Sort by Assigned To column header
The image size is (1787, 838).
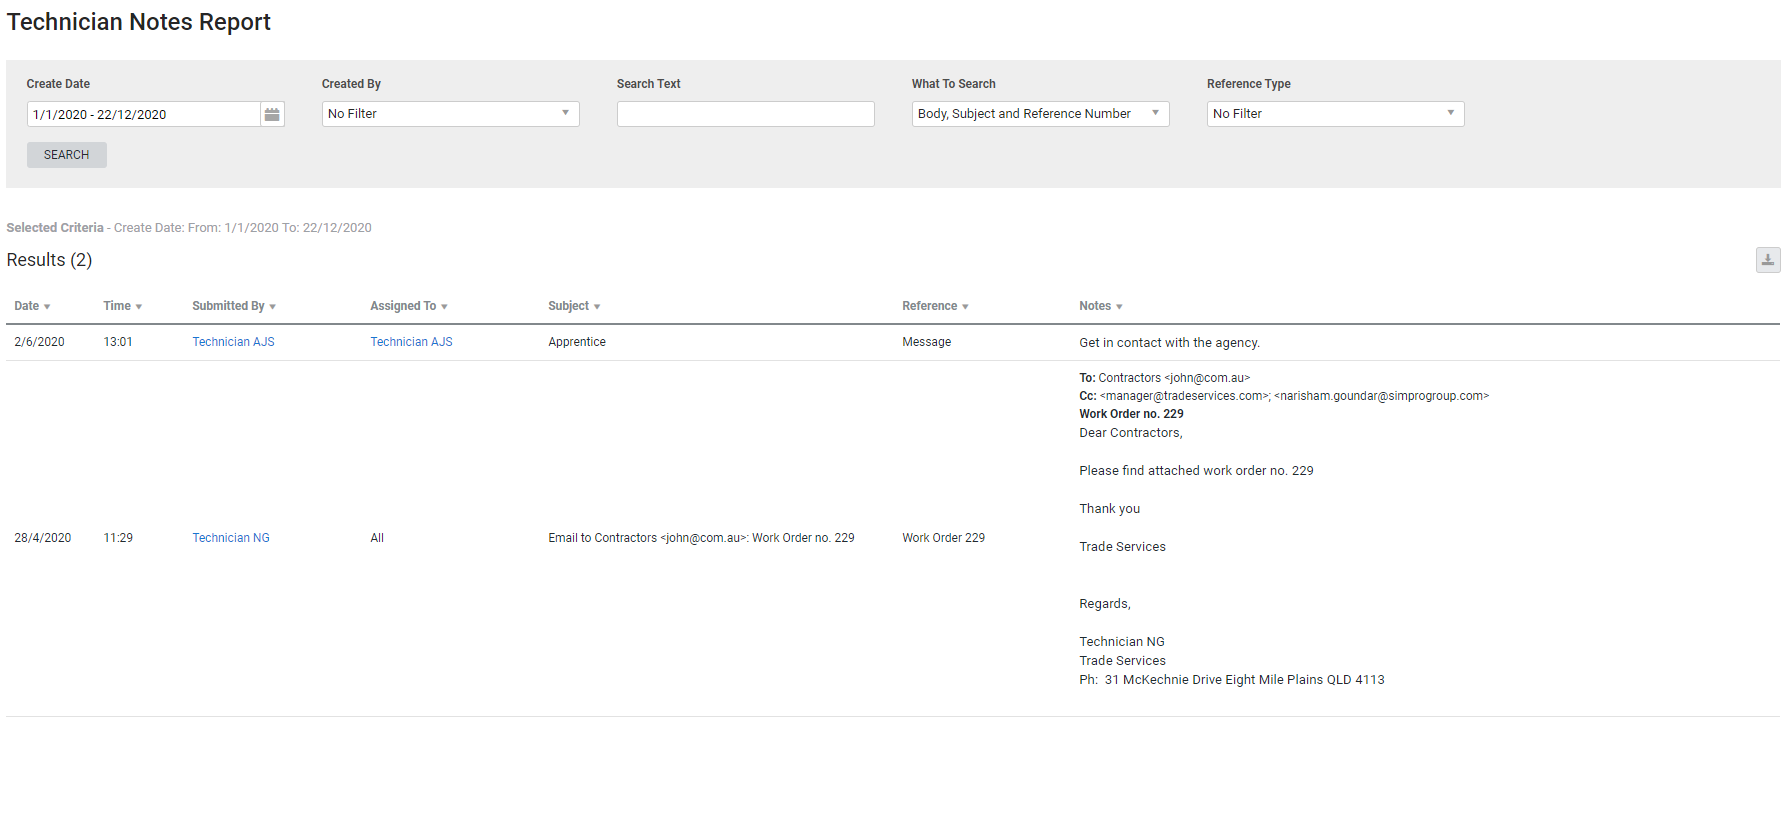[x=409, y=306]
